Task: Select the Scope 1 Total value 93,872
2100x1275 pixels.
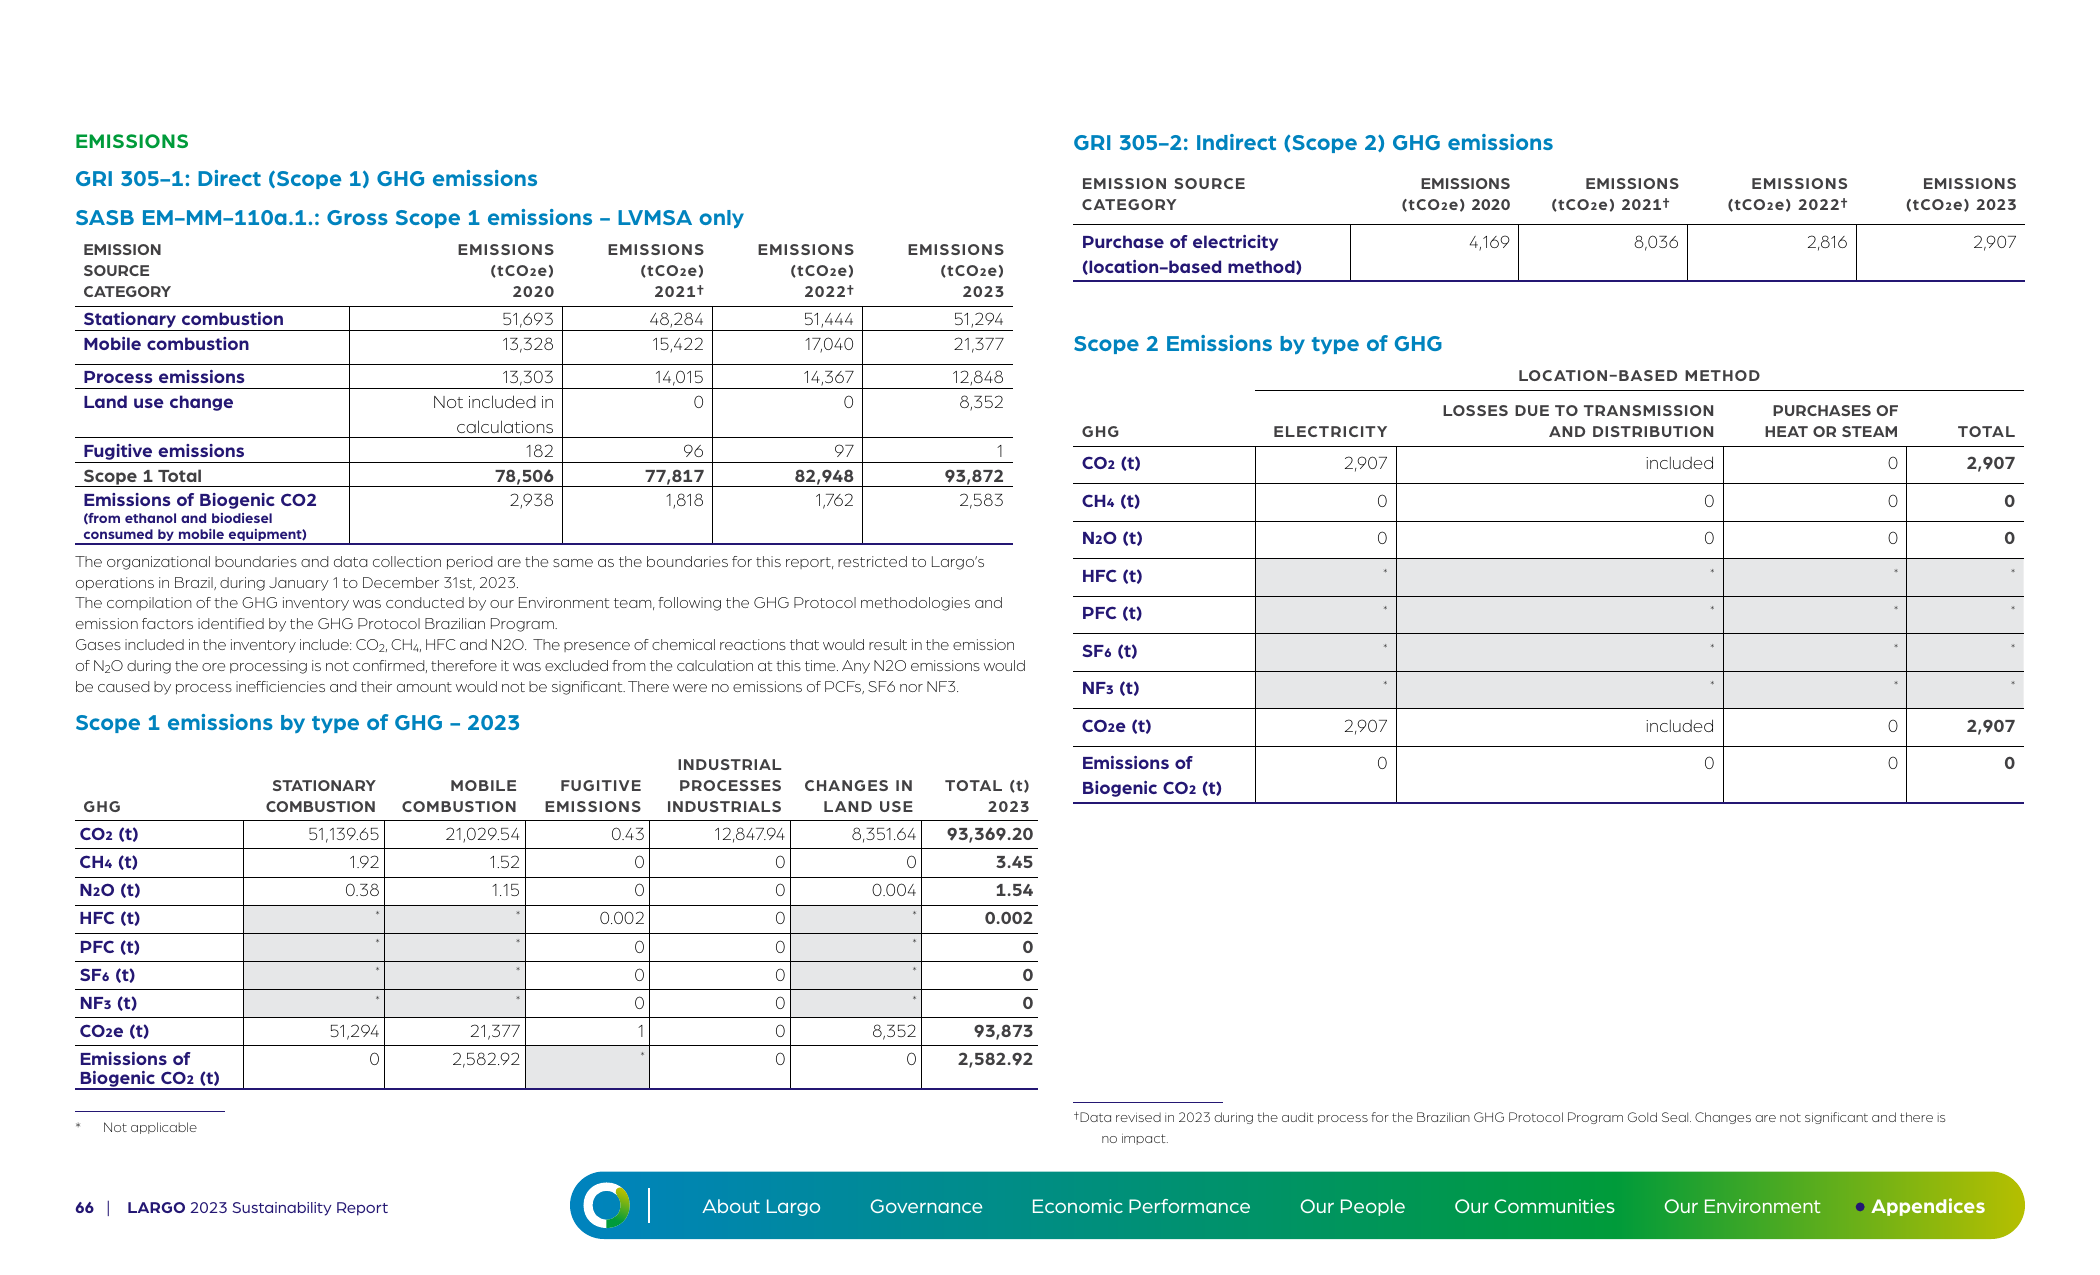Action: (x=973, y=476)
